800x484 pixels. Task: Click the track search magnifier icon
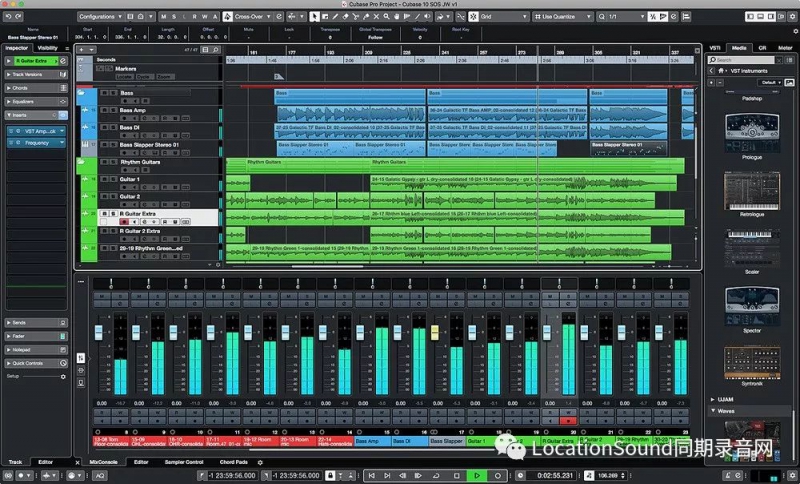216,49
